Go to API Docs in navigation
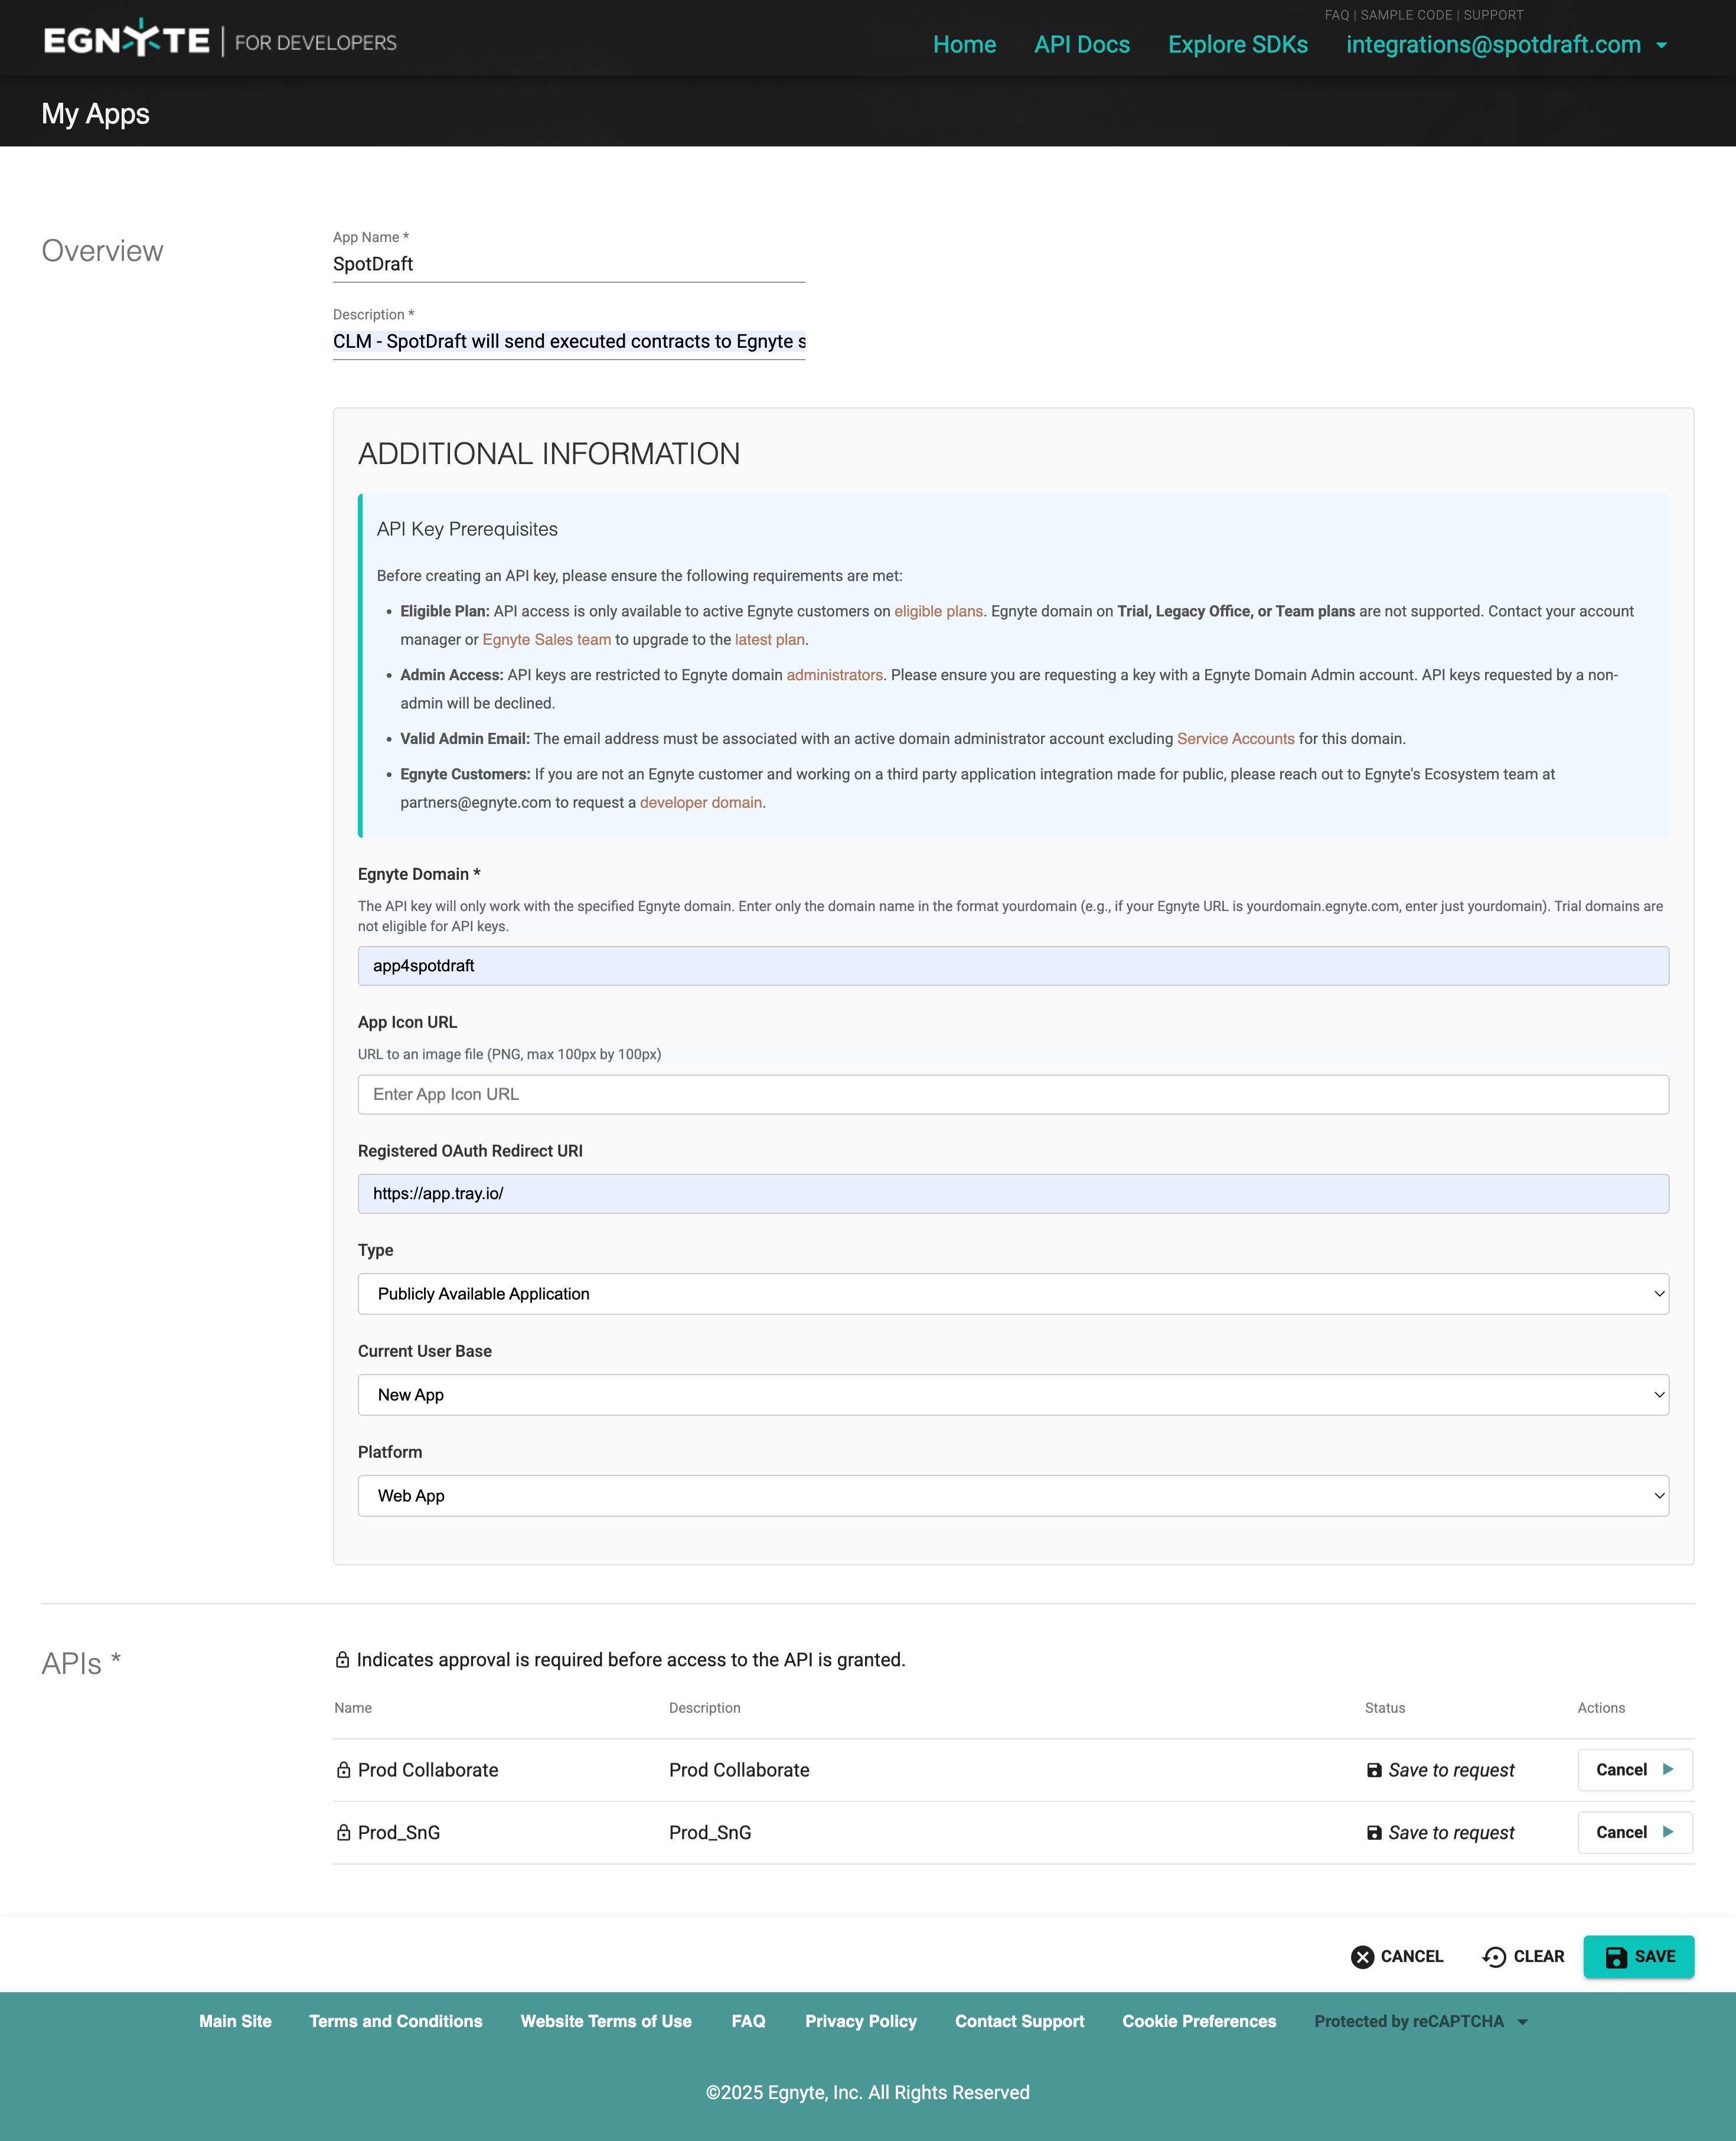The height and width of the screenshot is (2141, 1736). tap(1081, 45)
